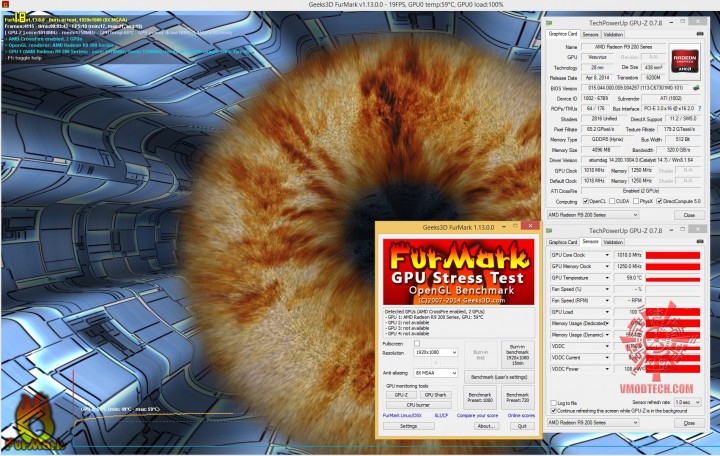Select Sensors tab in Sensors window
This screenshot has height=456, width=720.
click(x=590, y=242)
